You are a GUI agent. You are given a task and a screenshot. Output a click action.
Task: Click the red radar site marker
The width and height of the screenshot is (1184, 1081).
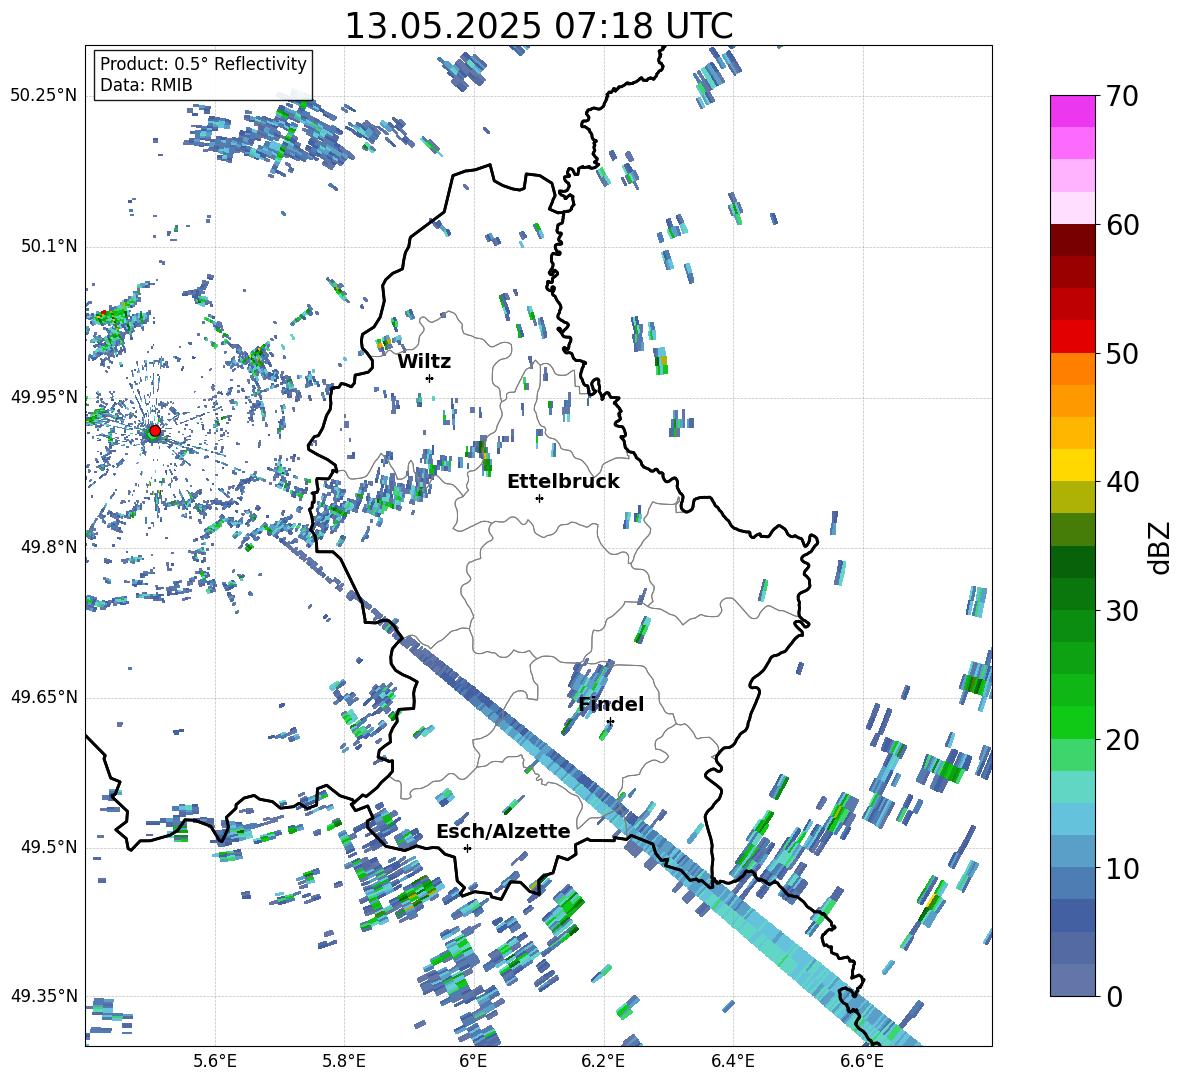pyautogui.click(x=155, y=431)
